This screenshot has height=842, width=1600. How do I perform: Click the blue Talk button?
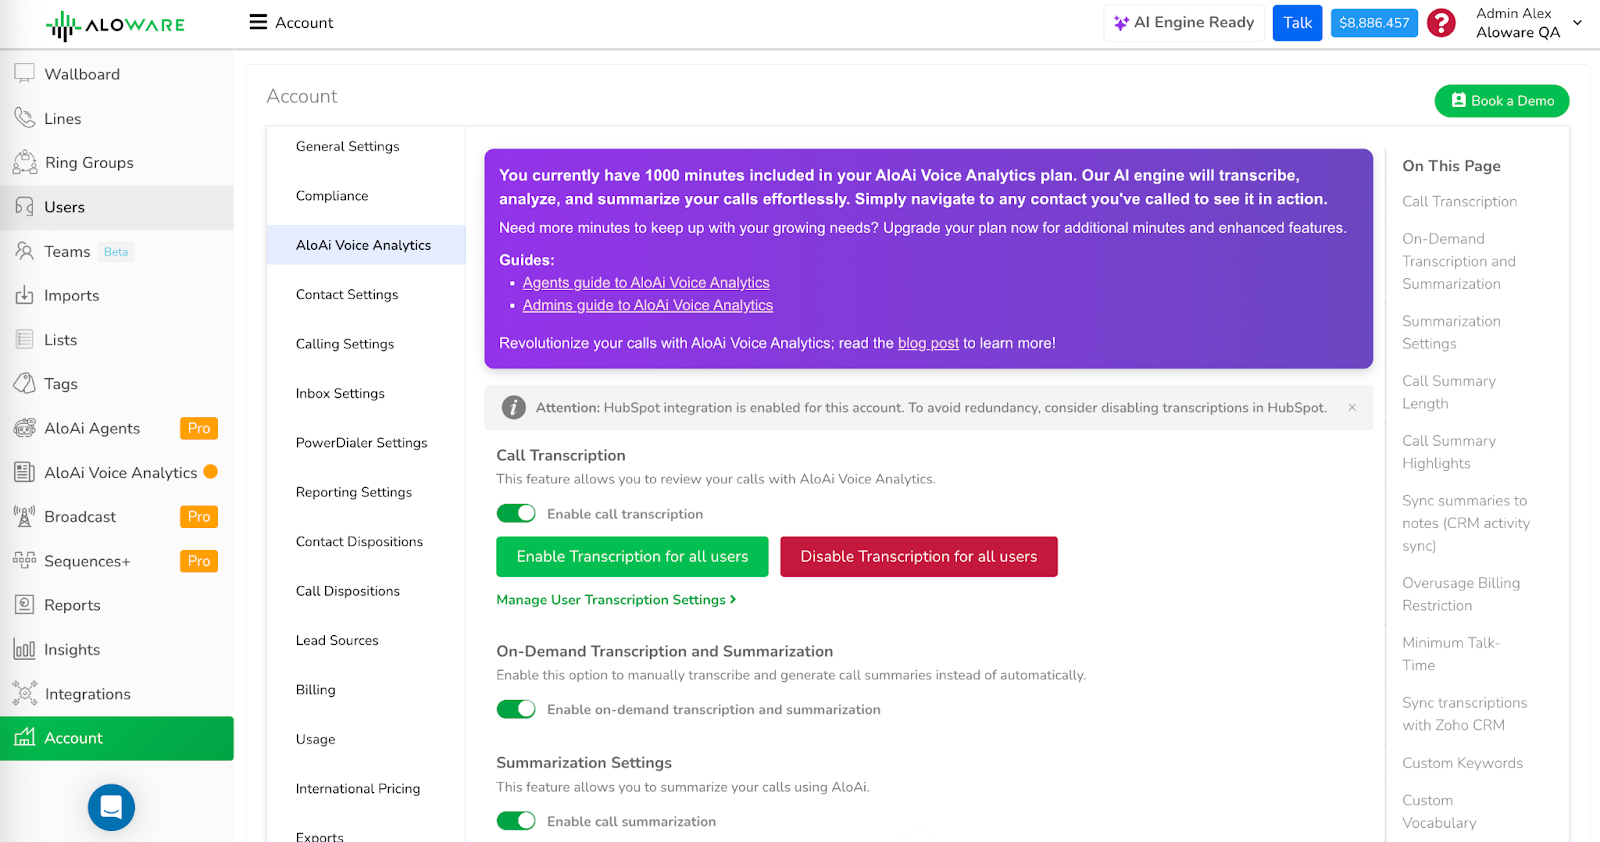coord(1297,23)
